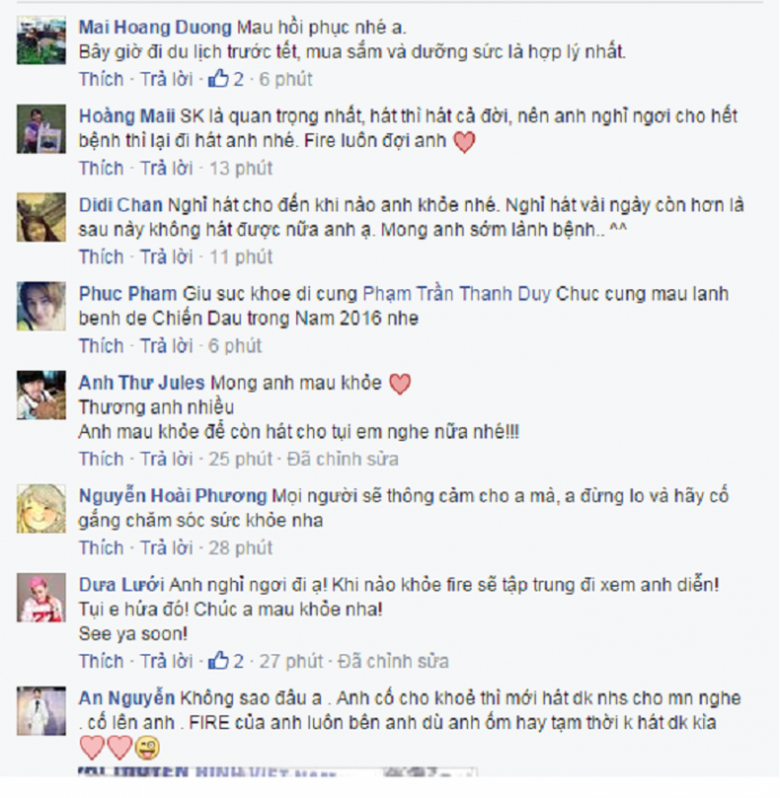Reply to Didi Chan's comment with Trả lời

(x=166, y=256)
